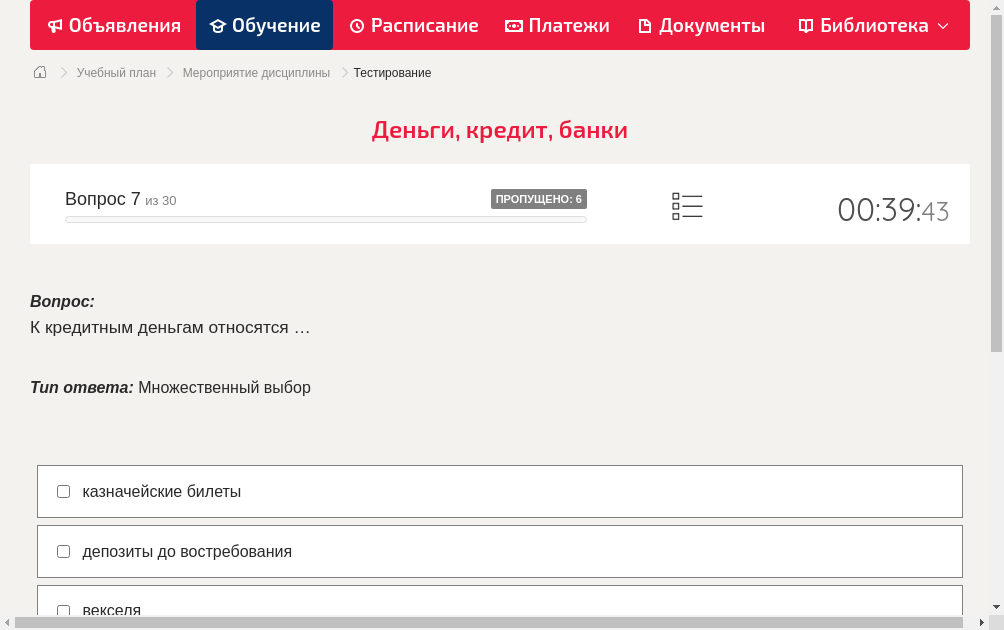Select the Объявления menu item
Viewport: 1004px width, 630px height.
(113, 25)
